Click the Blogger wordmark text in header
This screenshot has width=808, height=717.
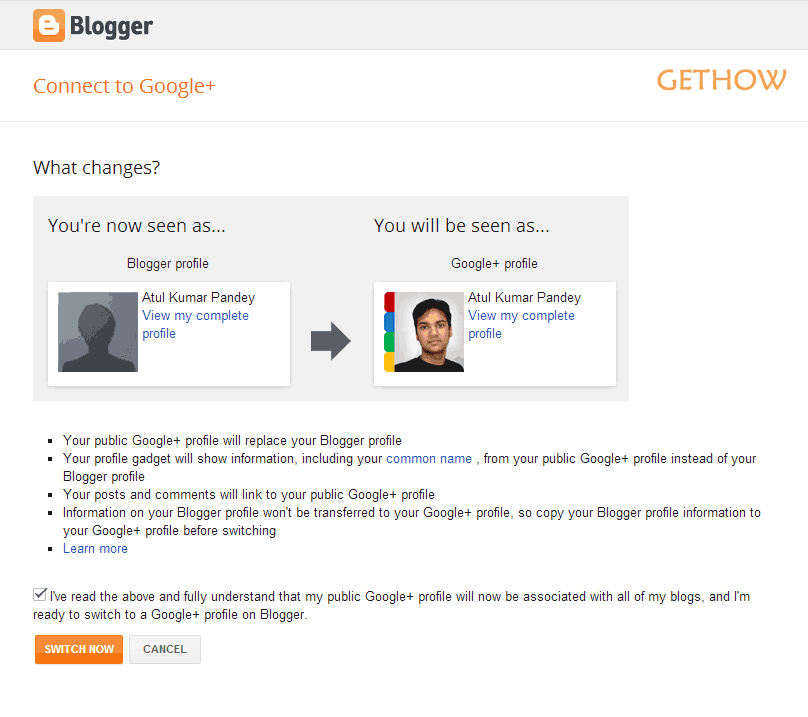(x=111, y=26)
